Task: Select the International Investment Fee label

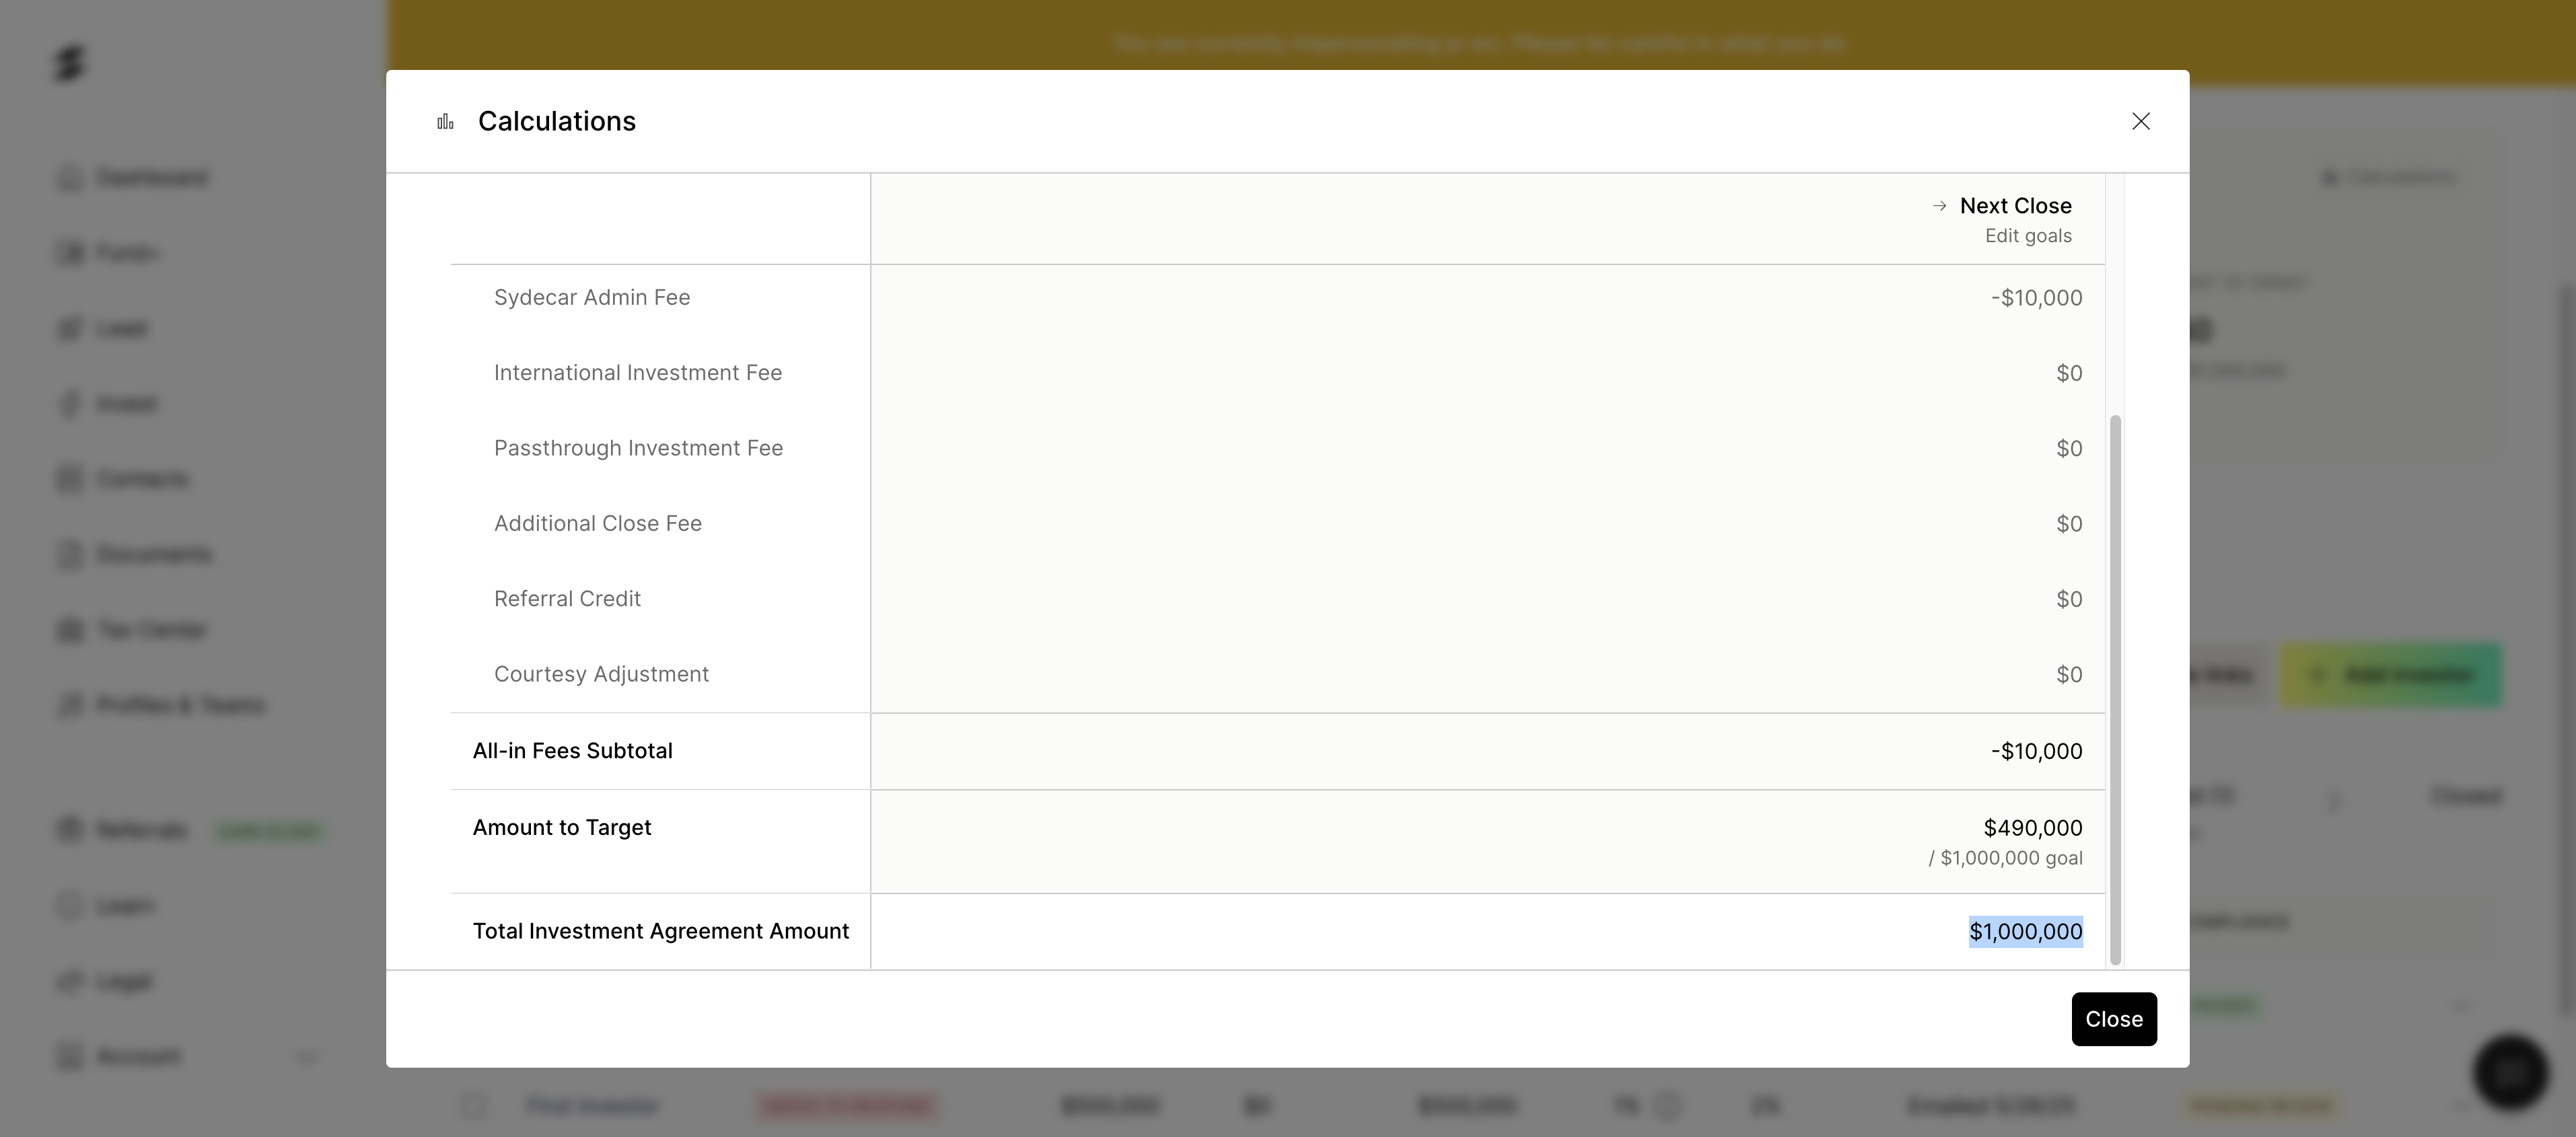Action: (638, 373)
